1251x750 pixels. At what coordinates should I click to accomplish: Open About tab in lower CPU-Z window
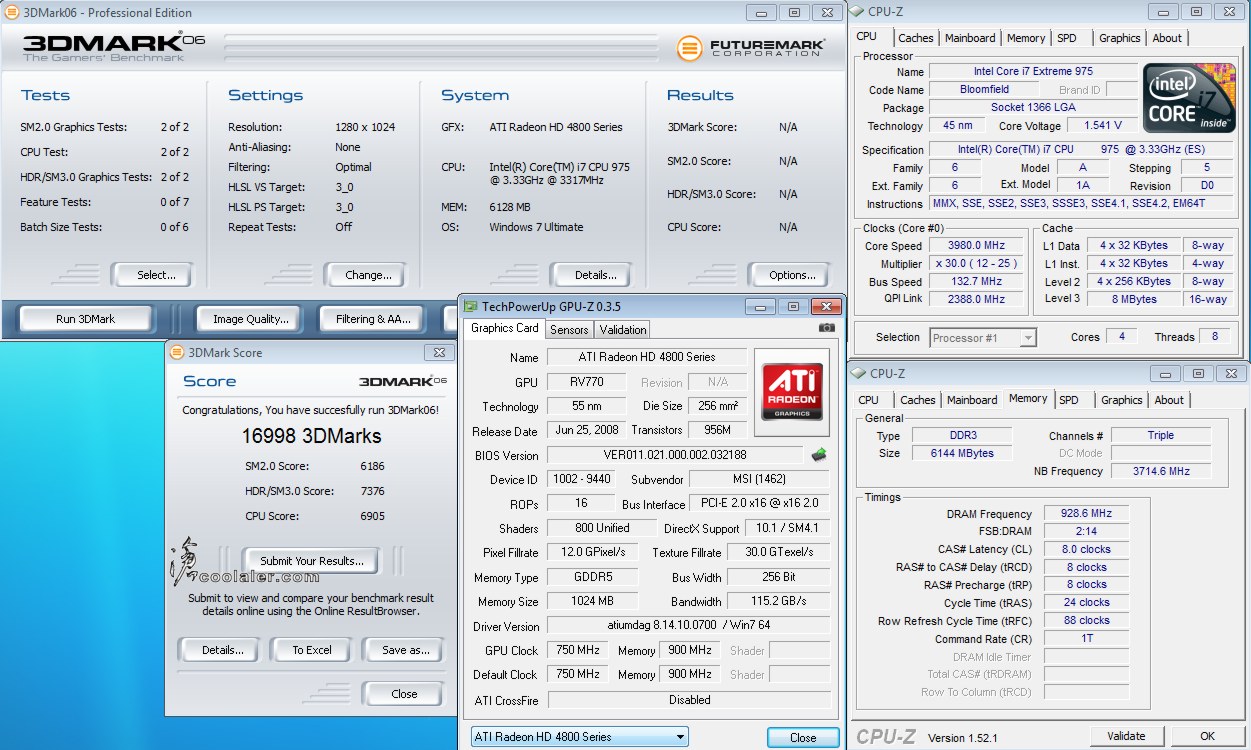1169,400
